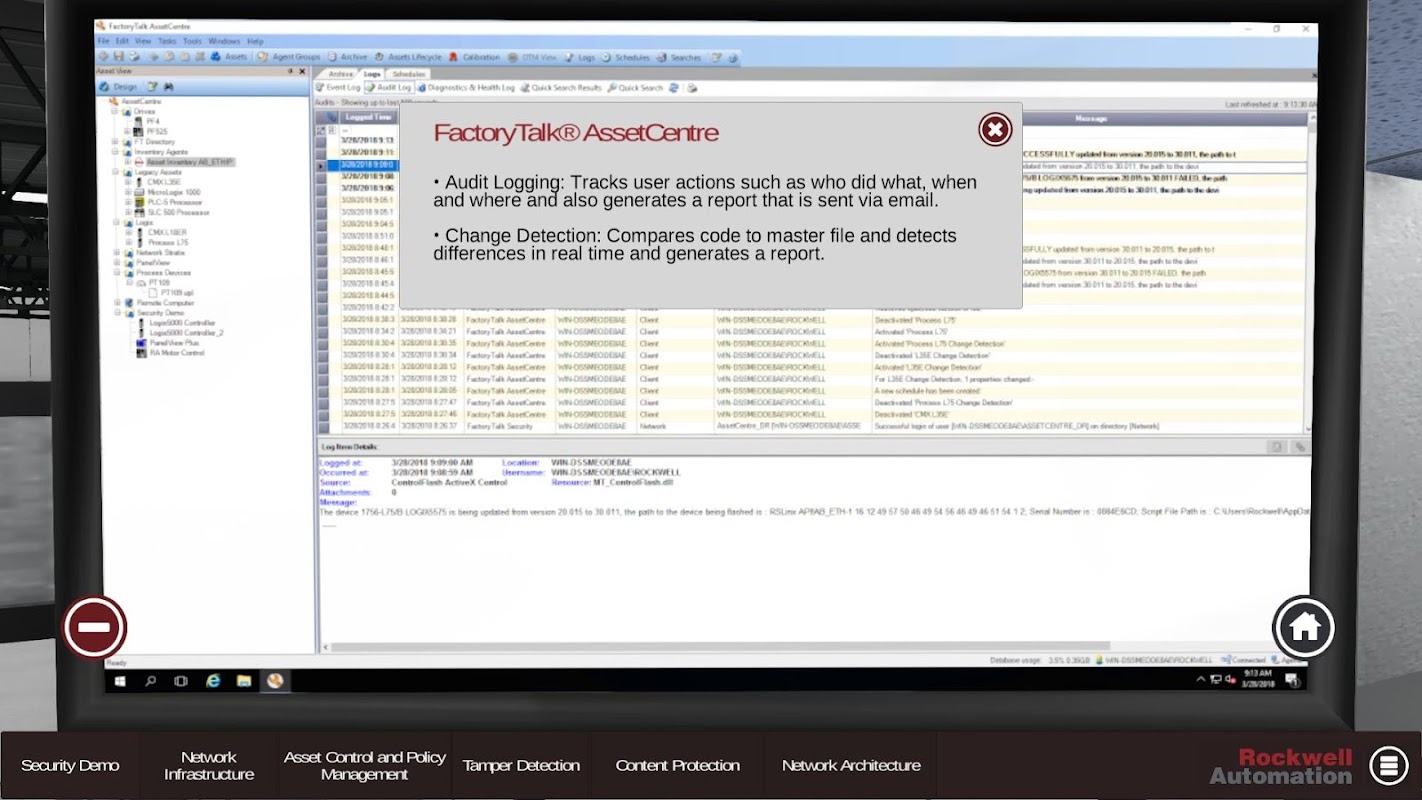Open Internet Explorer from the taskbar
This screenshot has width=1422, height=800.
(x=213, y=681)
